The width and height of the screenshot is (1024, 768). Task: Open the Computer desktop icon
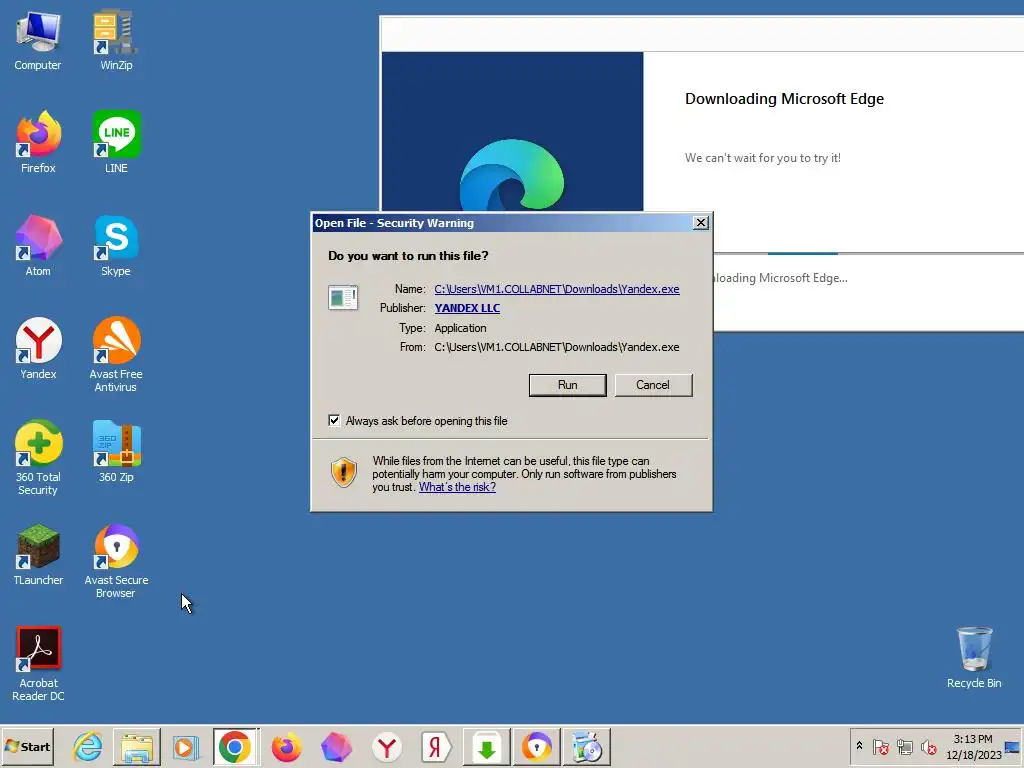coord(38,40)
